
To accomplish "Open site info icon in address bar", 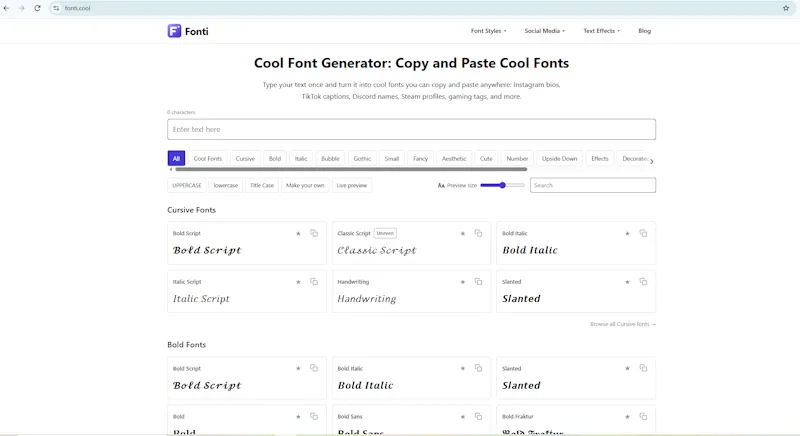I will pyautogui.click(x=56, y=8).
